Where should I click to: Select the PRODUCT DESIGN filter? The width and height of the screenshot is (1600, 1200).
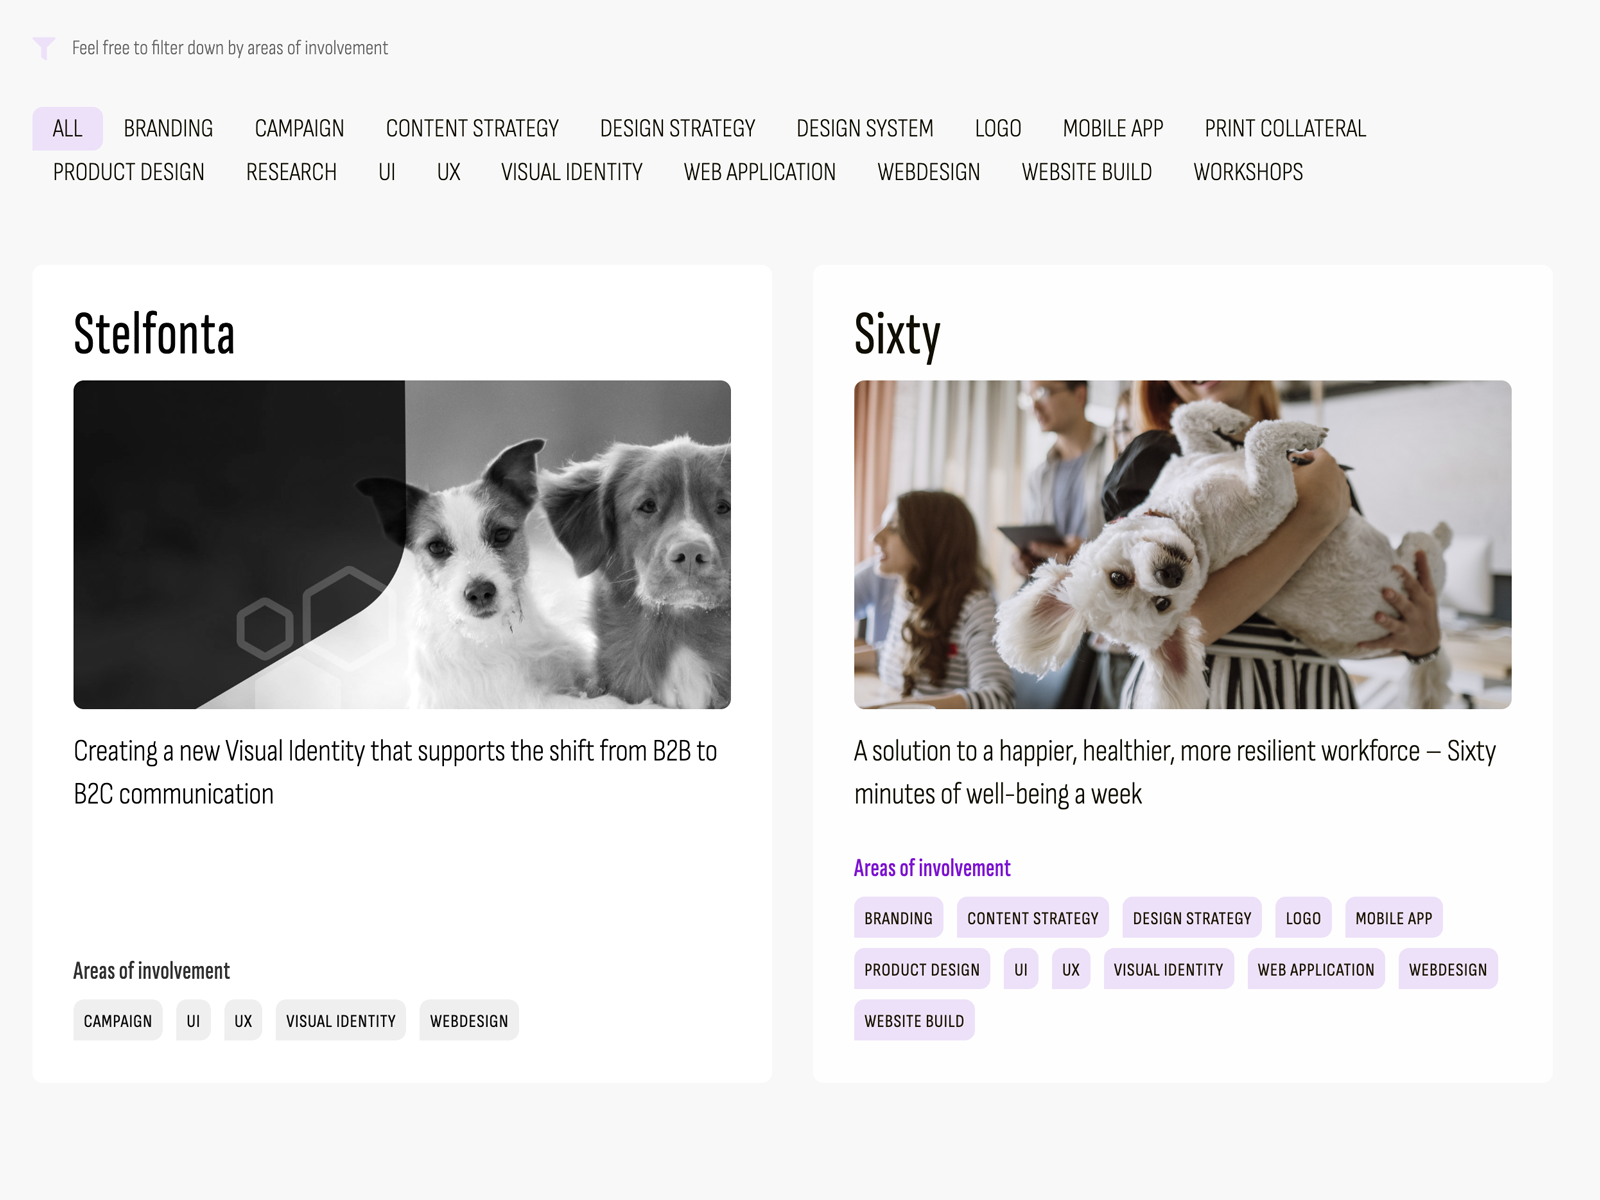[x=128, y=172]
